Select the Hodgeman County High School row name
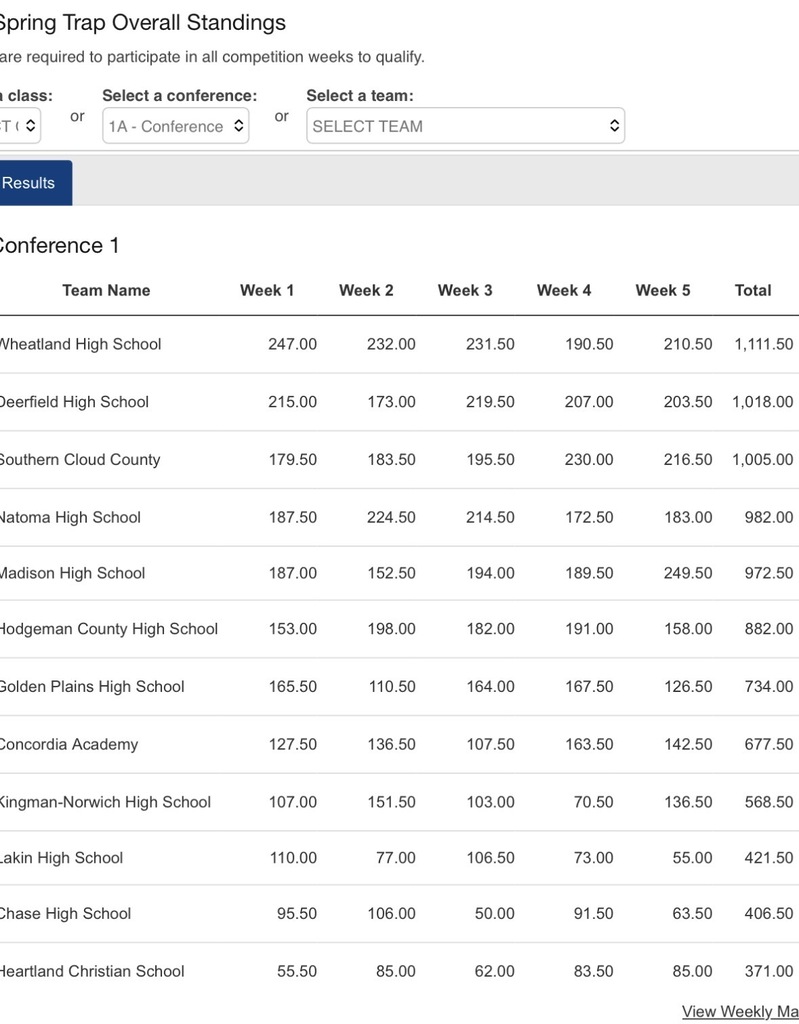The image size is (799, 1024). coord(108,629)
